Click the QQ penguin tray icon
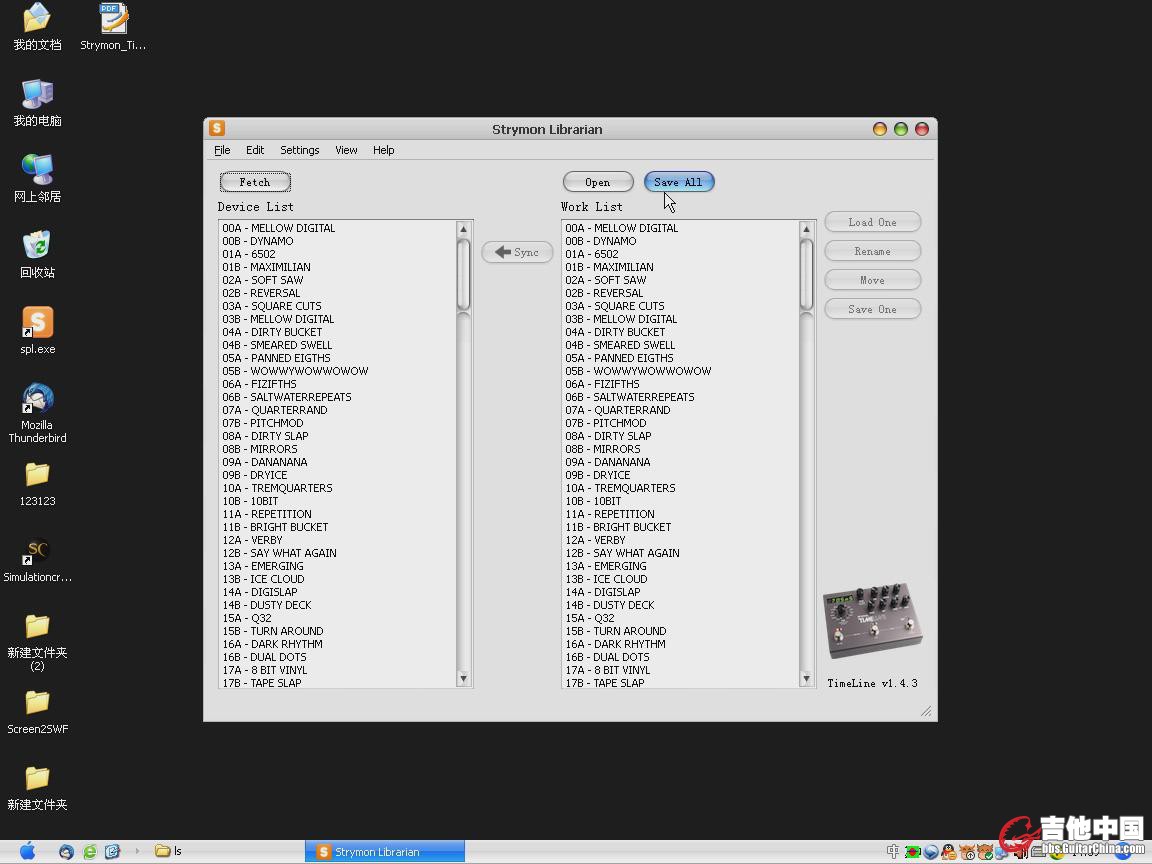1152x864 pixels. pyautogui.click(x=949, y=852)
